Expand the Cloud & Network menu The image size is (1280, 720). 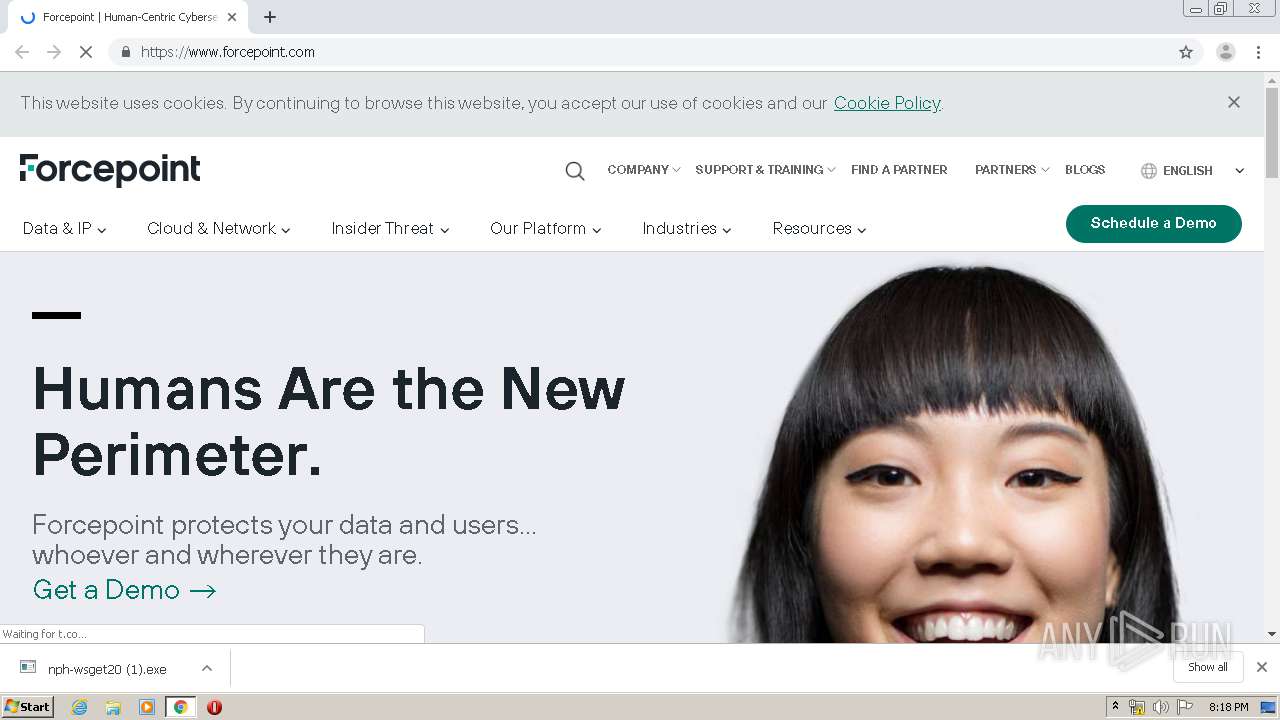219,229
